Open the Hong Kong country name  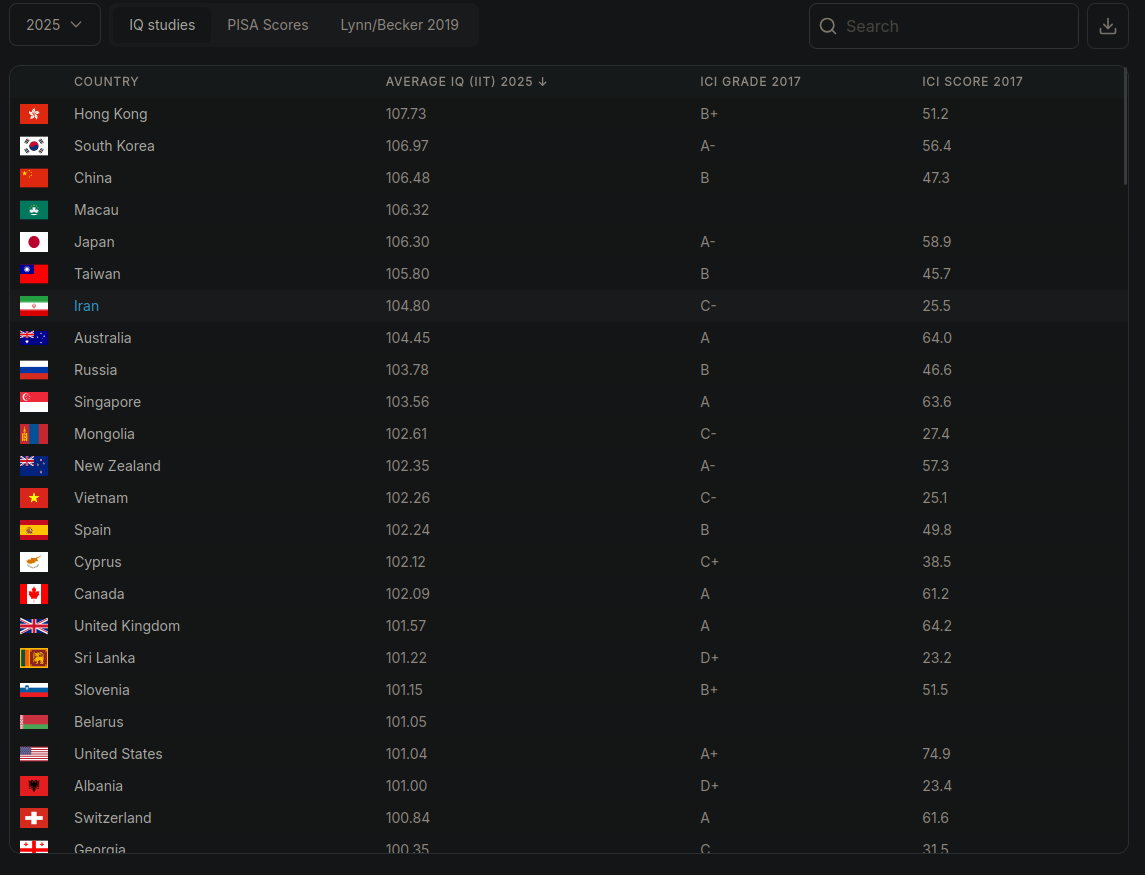110,114
